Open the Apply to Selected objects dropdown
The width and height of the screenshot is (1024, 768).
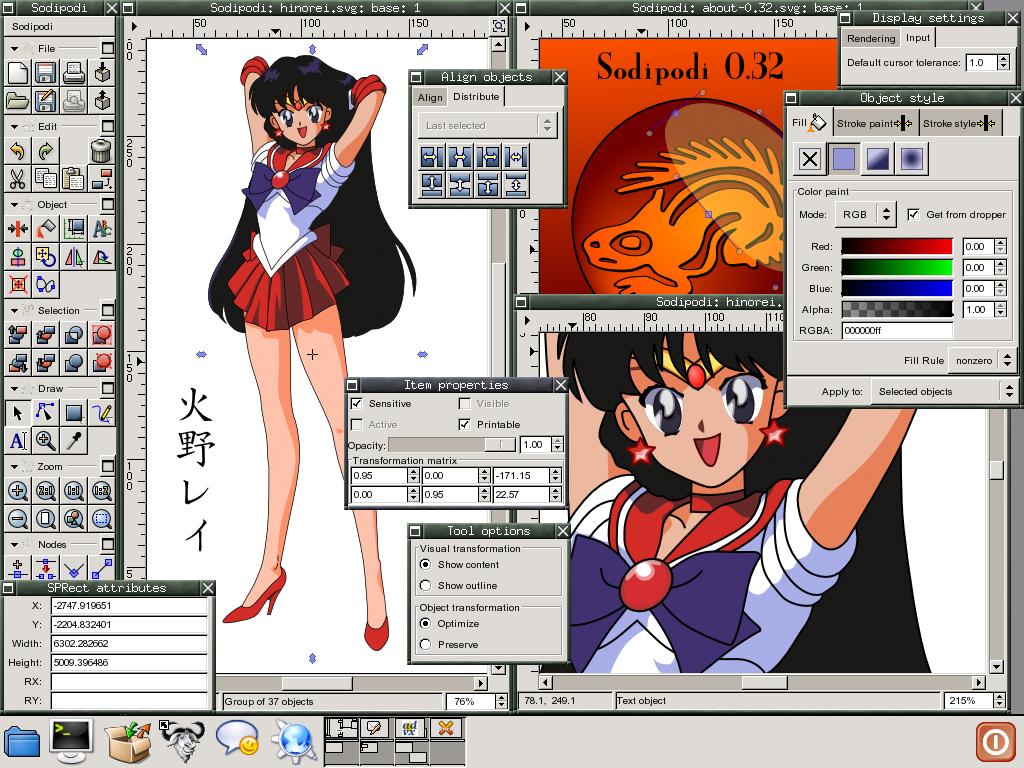[x=943, y=392]
